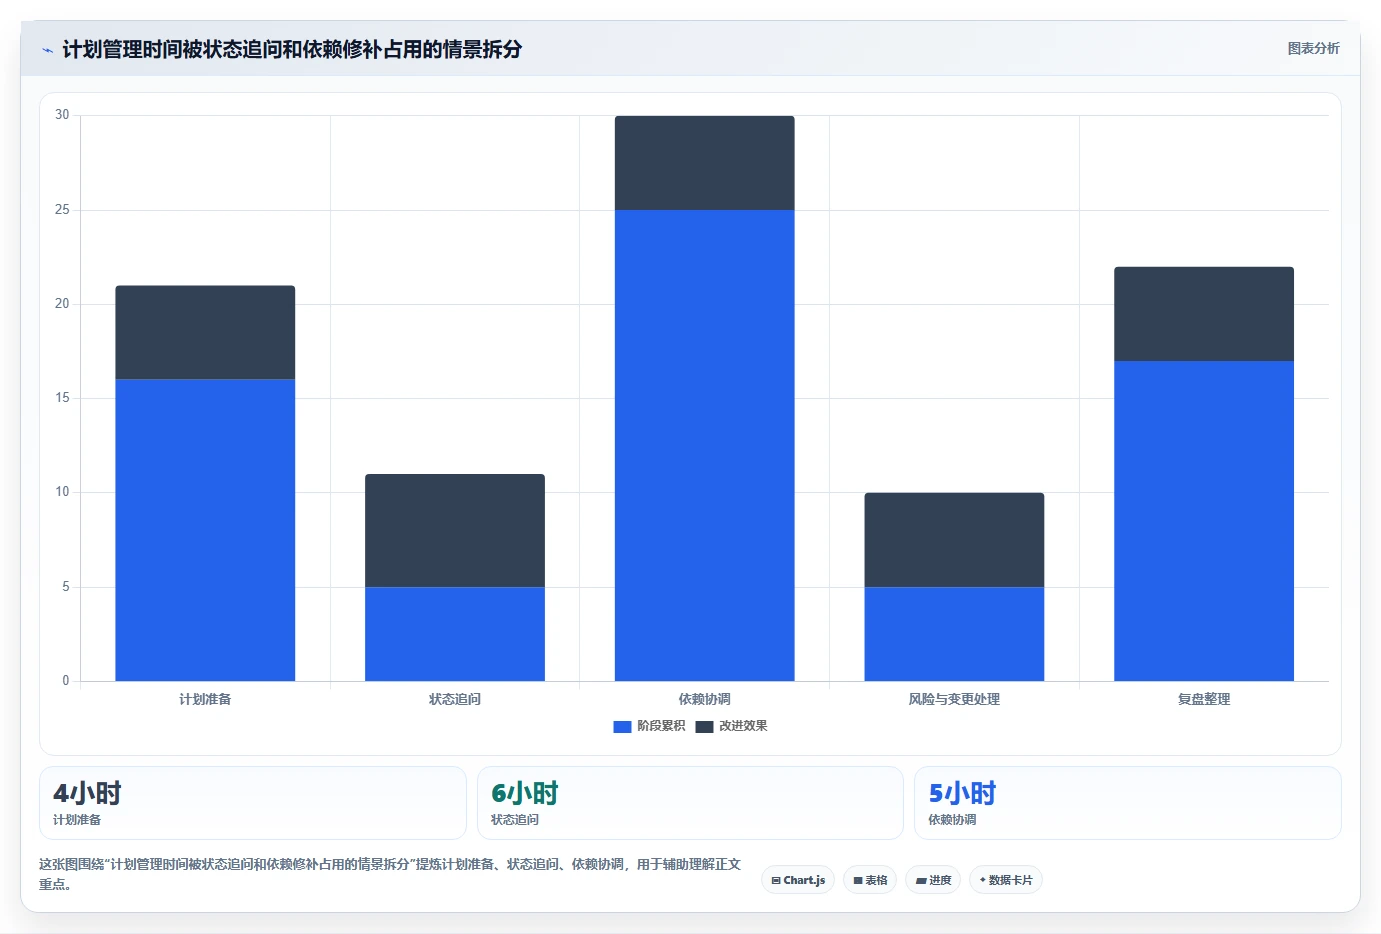
Task: Click the blue 状态追问 bar segment
Action: 455,634
